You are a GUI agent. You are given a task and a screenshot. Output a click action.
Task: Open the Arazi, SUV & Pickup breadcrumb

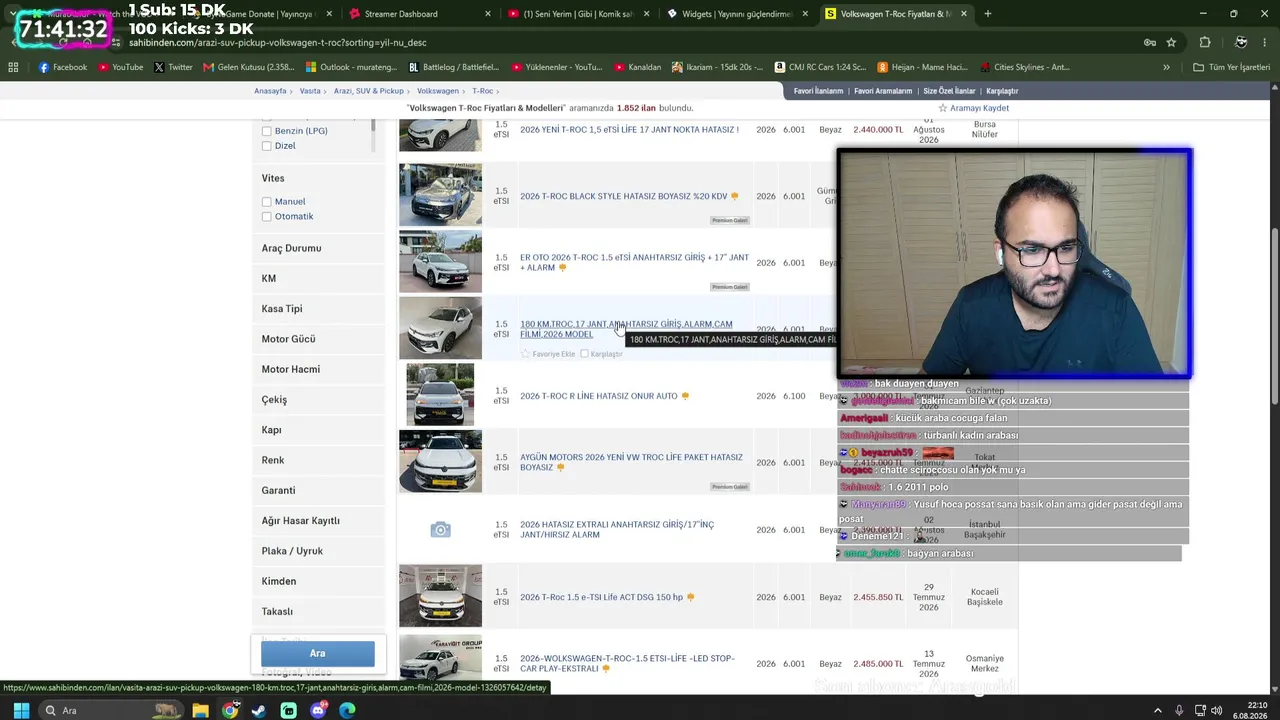click(369, 91)
